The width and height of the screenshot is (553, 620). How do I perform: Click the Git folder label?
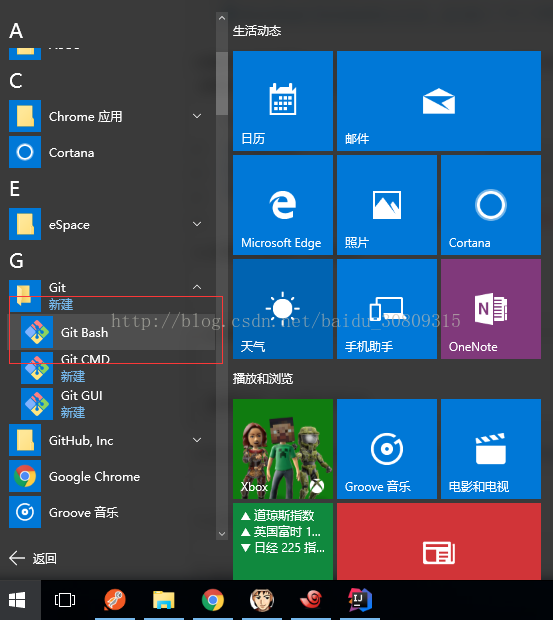pos(57,287)
